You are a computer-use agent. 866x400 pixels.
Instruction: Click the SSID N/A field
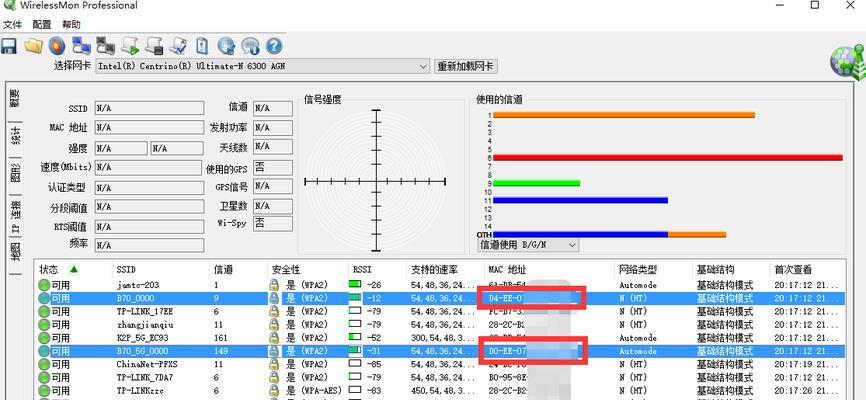pos(149,108)
